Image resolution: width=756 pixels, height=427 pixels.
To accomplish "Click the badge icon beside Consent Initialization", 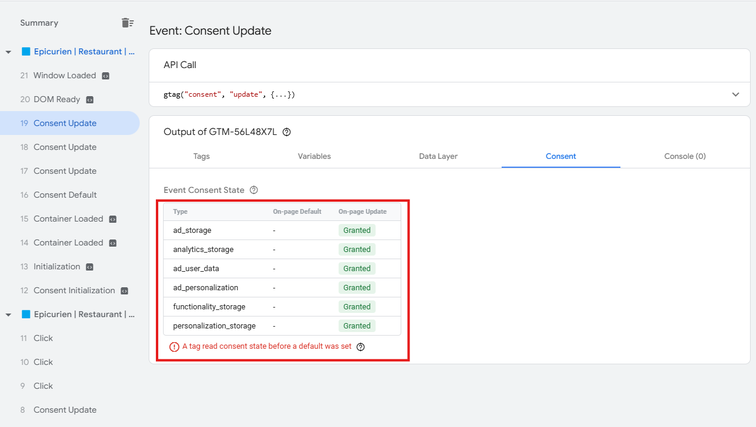I will (x=125, y=291).
